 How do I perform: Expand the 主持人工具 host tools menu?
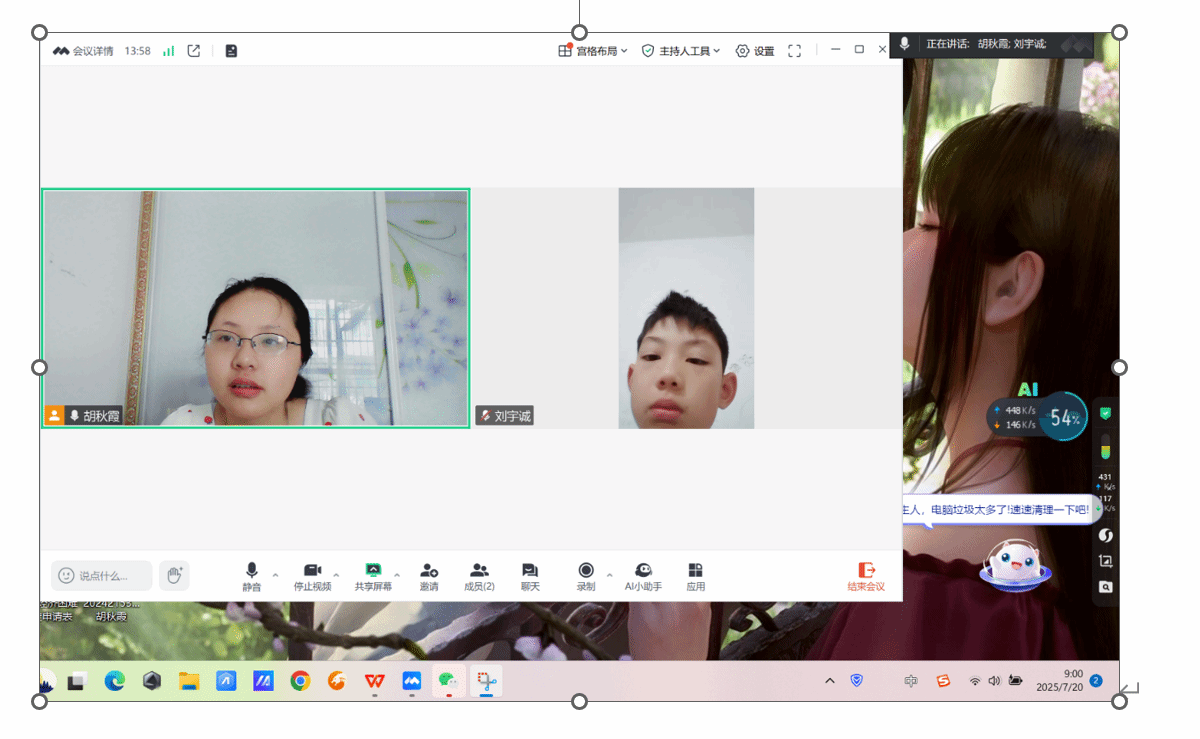click(680, 51)
